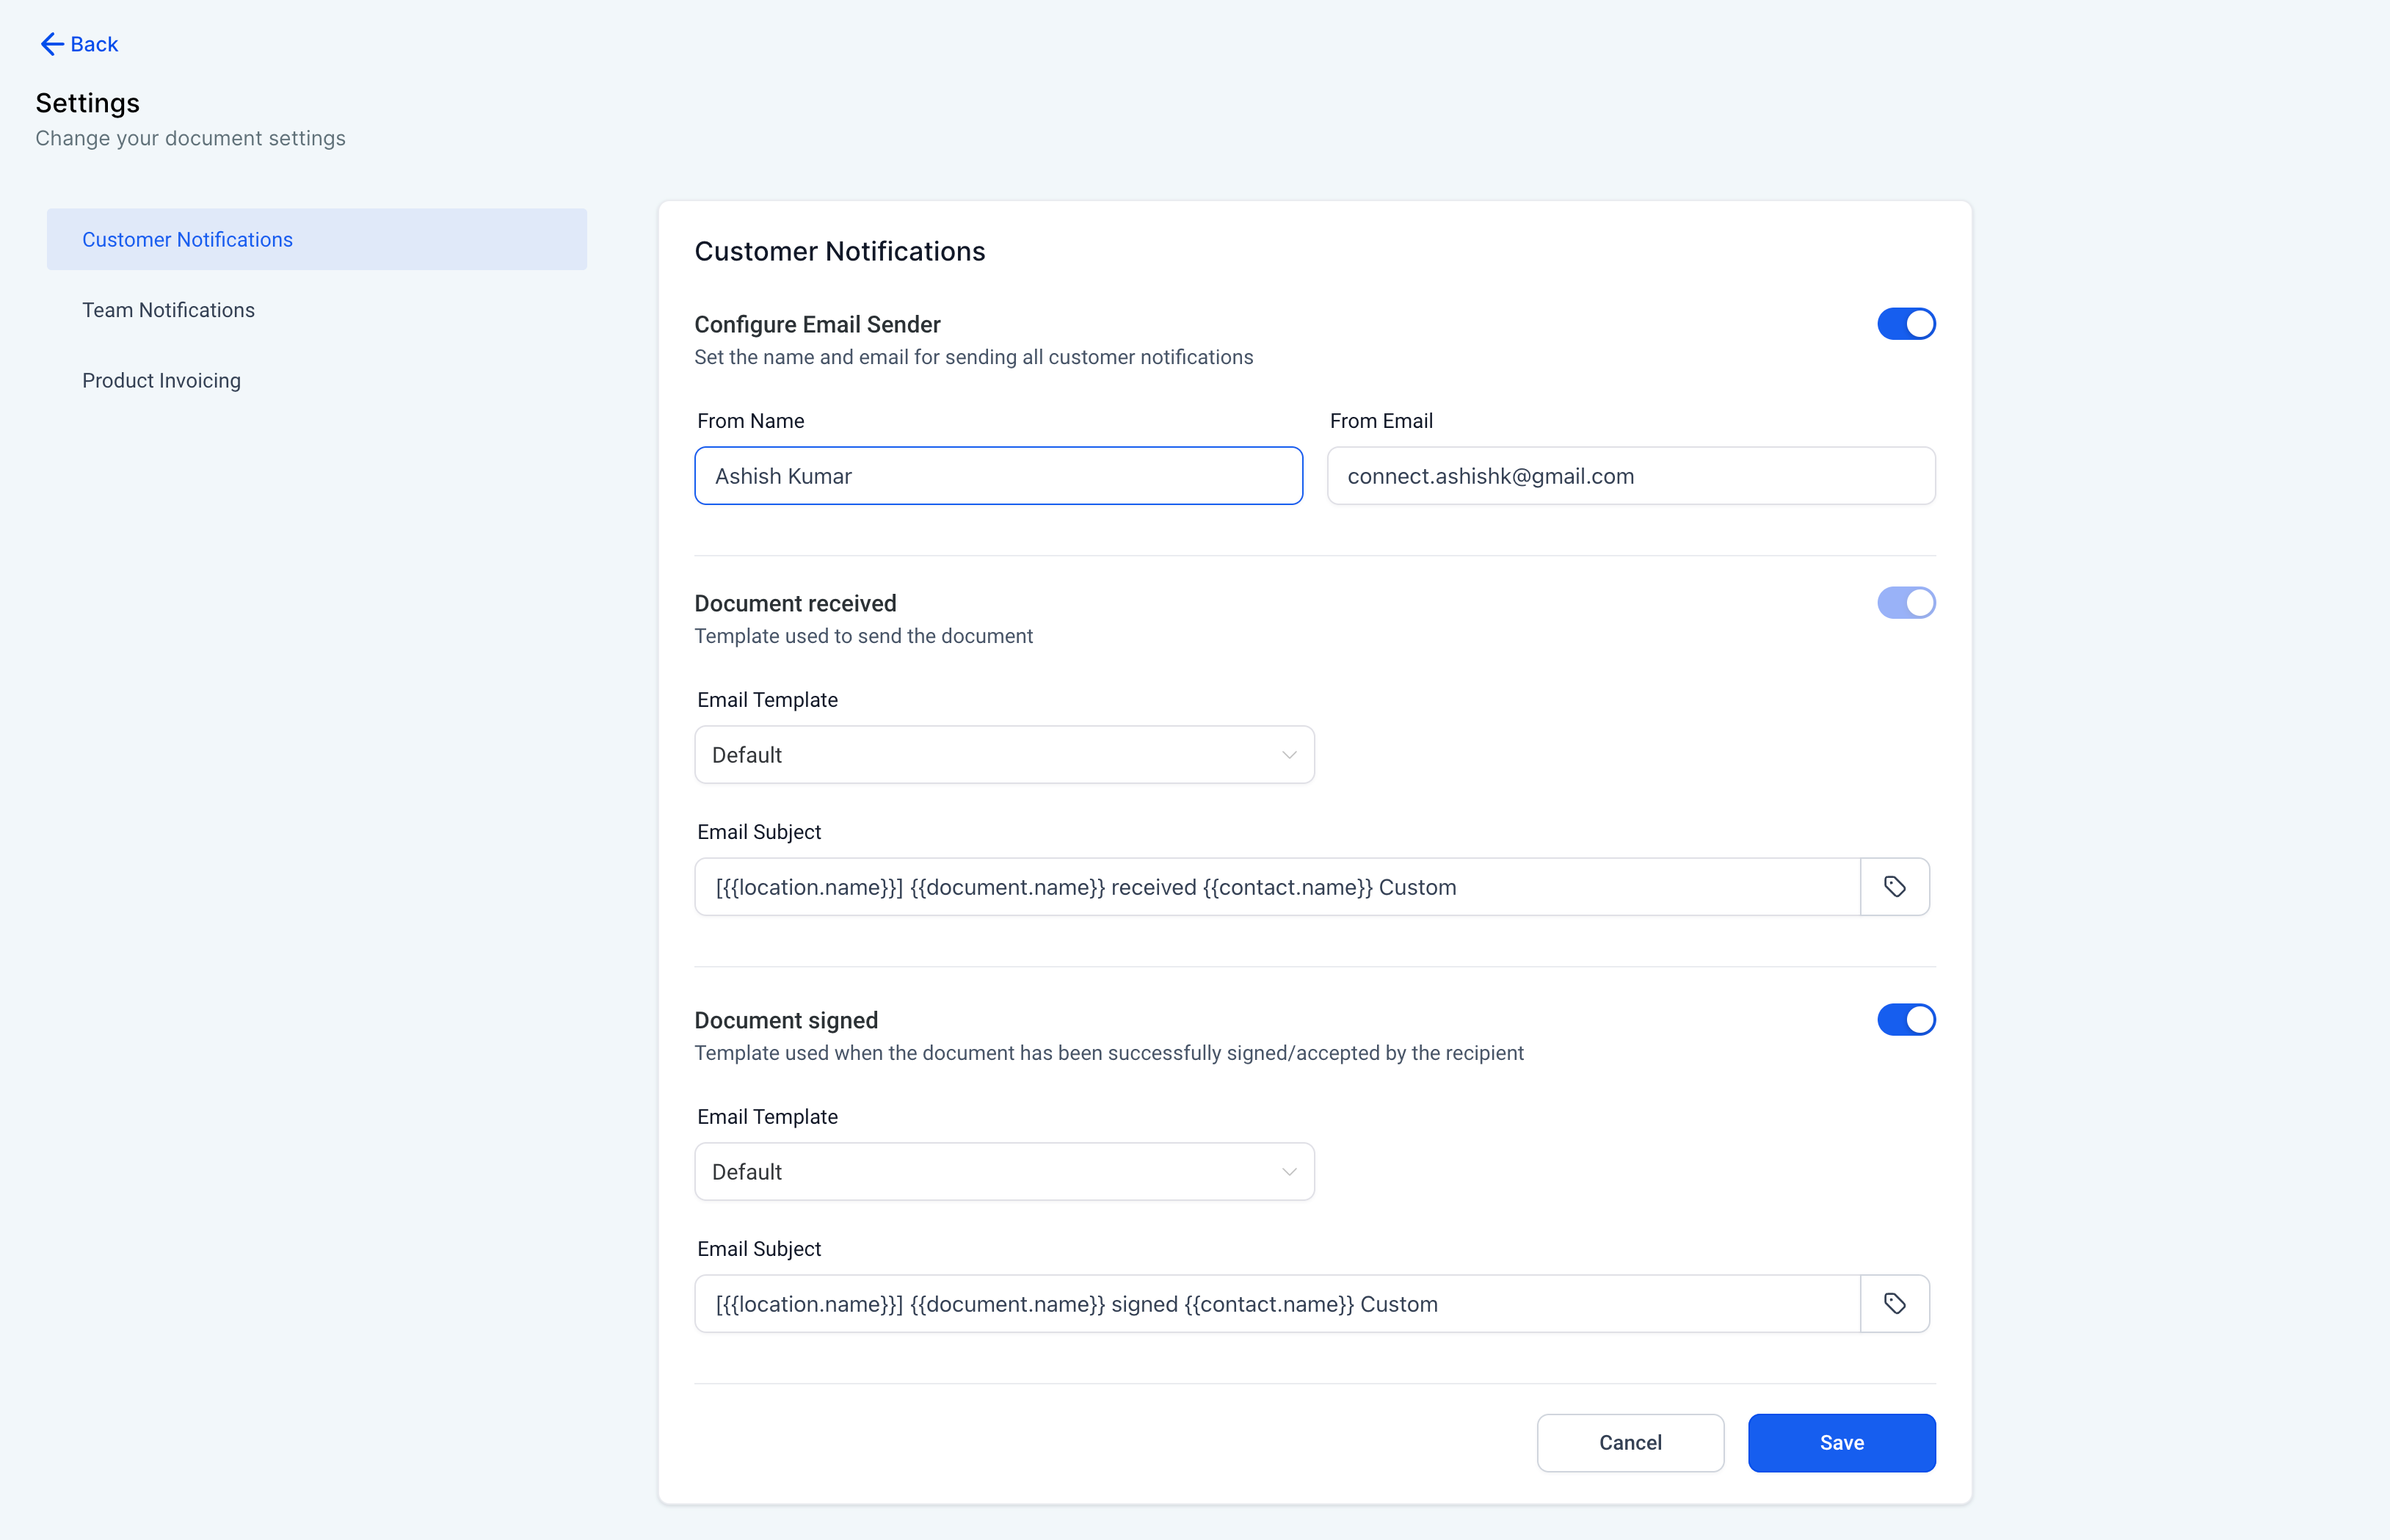
Task: Edit the Document signed Email Subject field
Action: tap(1276, 1304)
